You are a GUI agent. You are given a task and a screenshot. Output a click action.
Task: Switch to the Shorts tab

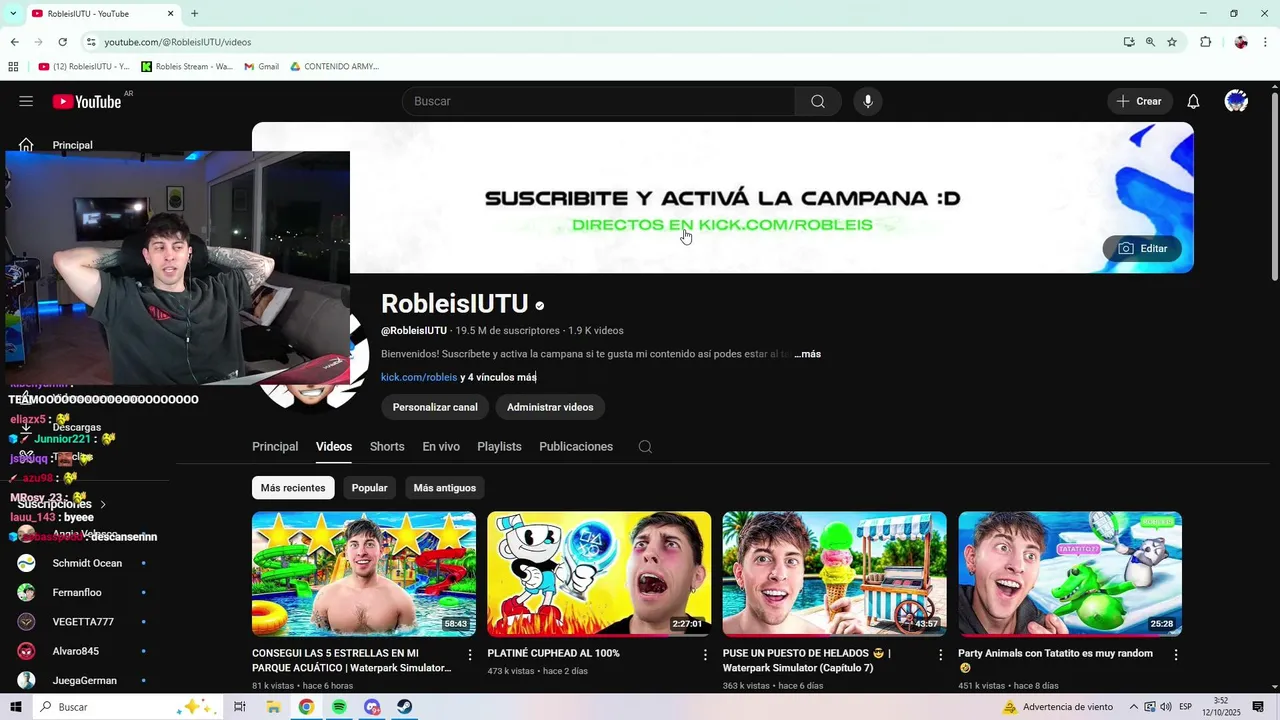coord(387,447)
